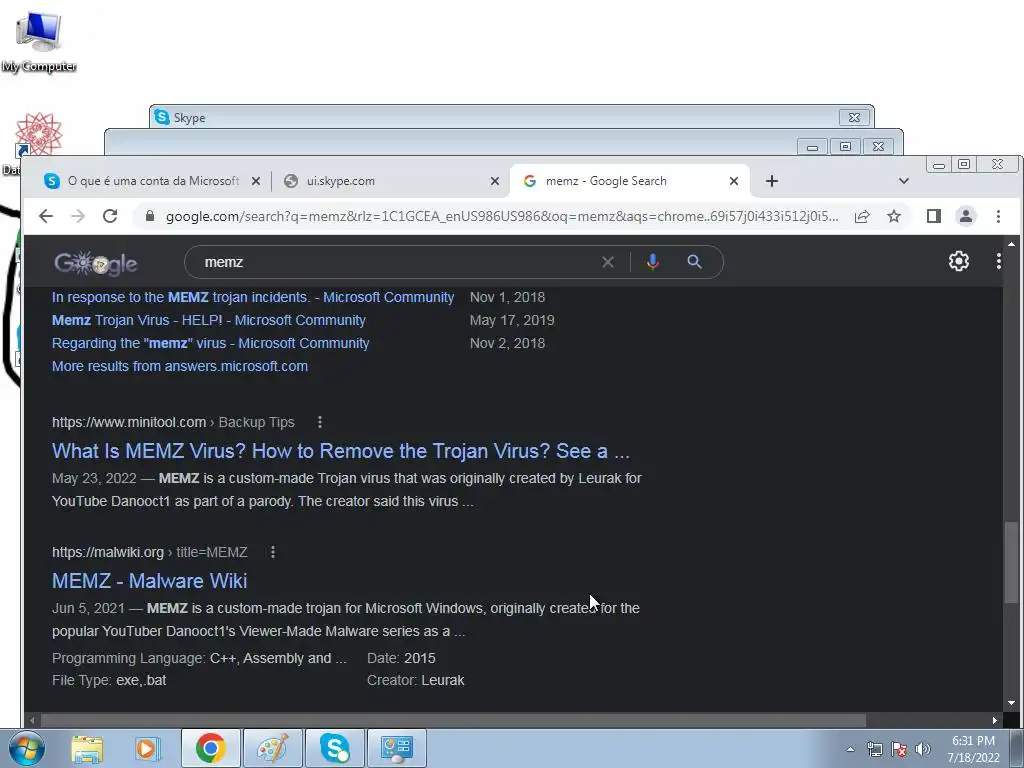Open the Action Center flag icon
Screen dimensions: 1024x768
point(899,750)
